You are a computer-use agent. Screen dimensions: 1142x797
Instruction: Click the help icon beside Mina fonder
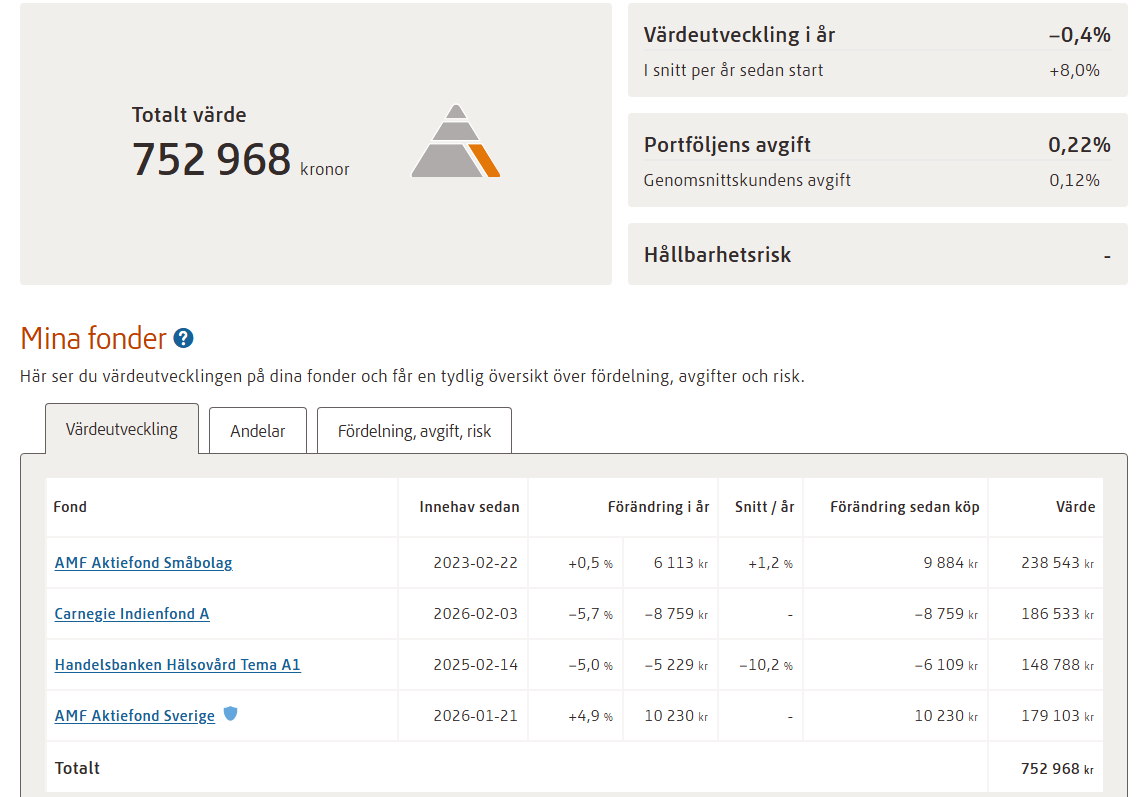183,339
